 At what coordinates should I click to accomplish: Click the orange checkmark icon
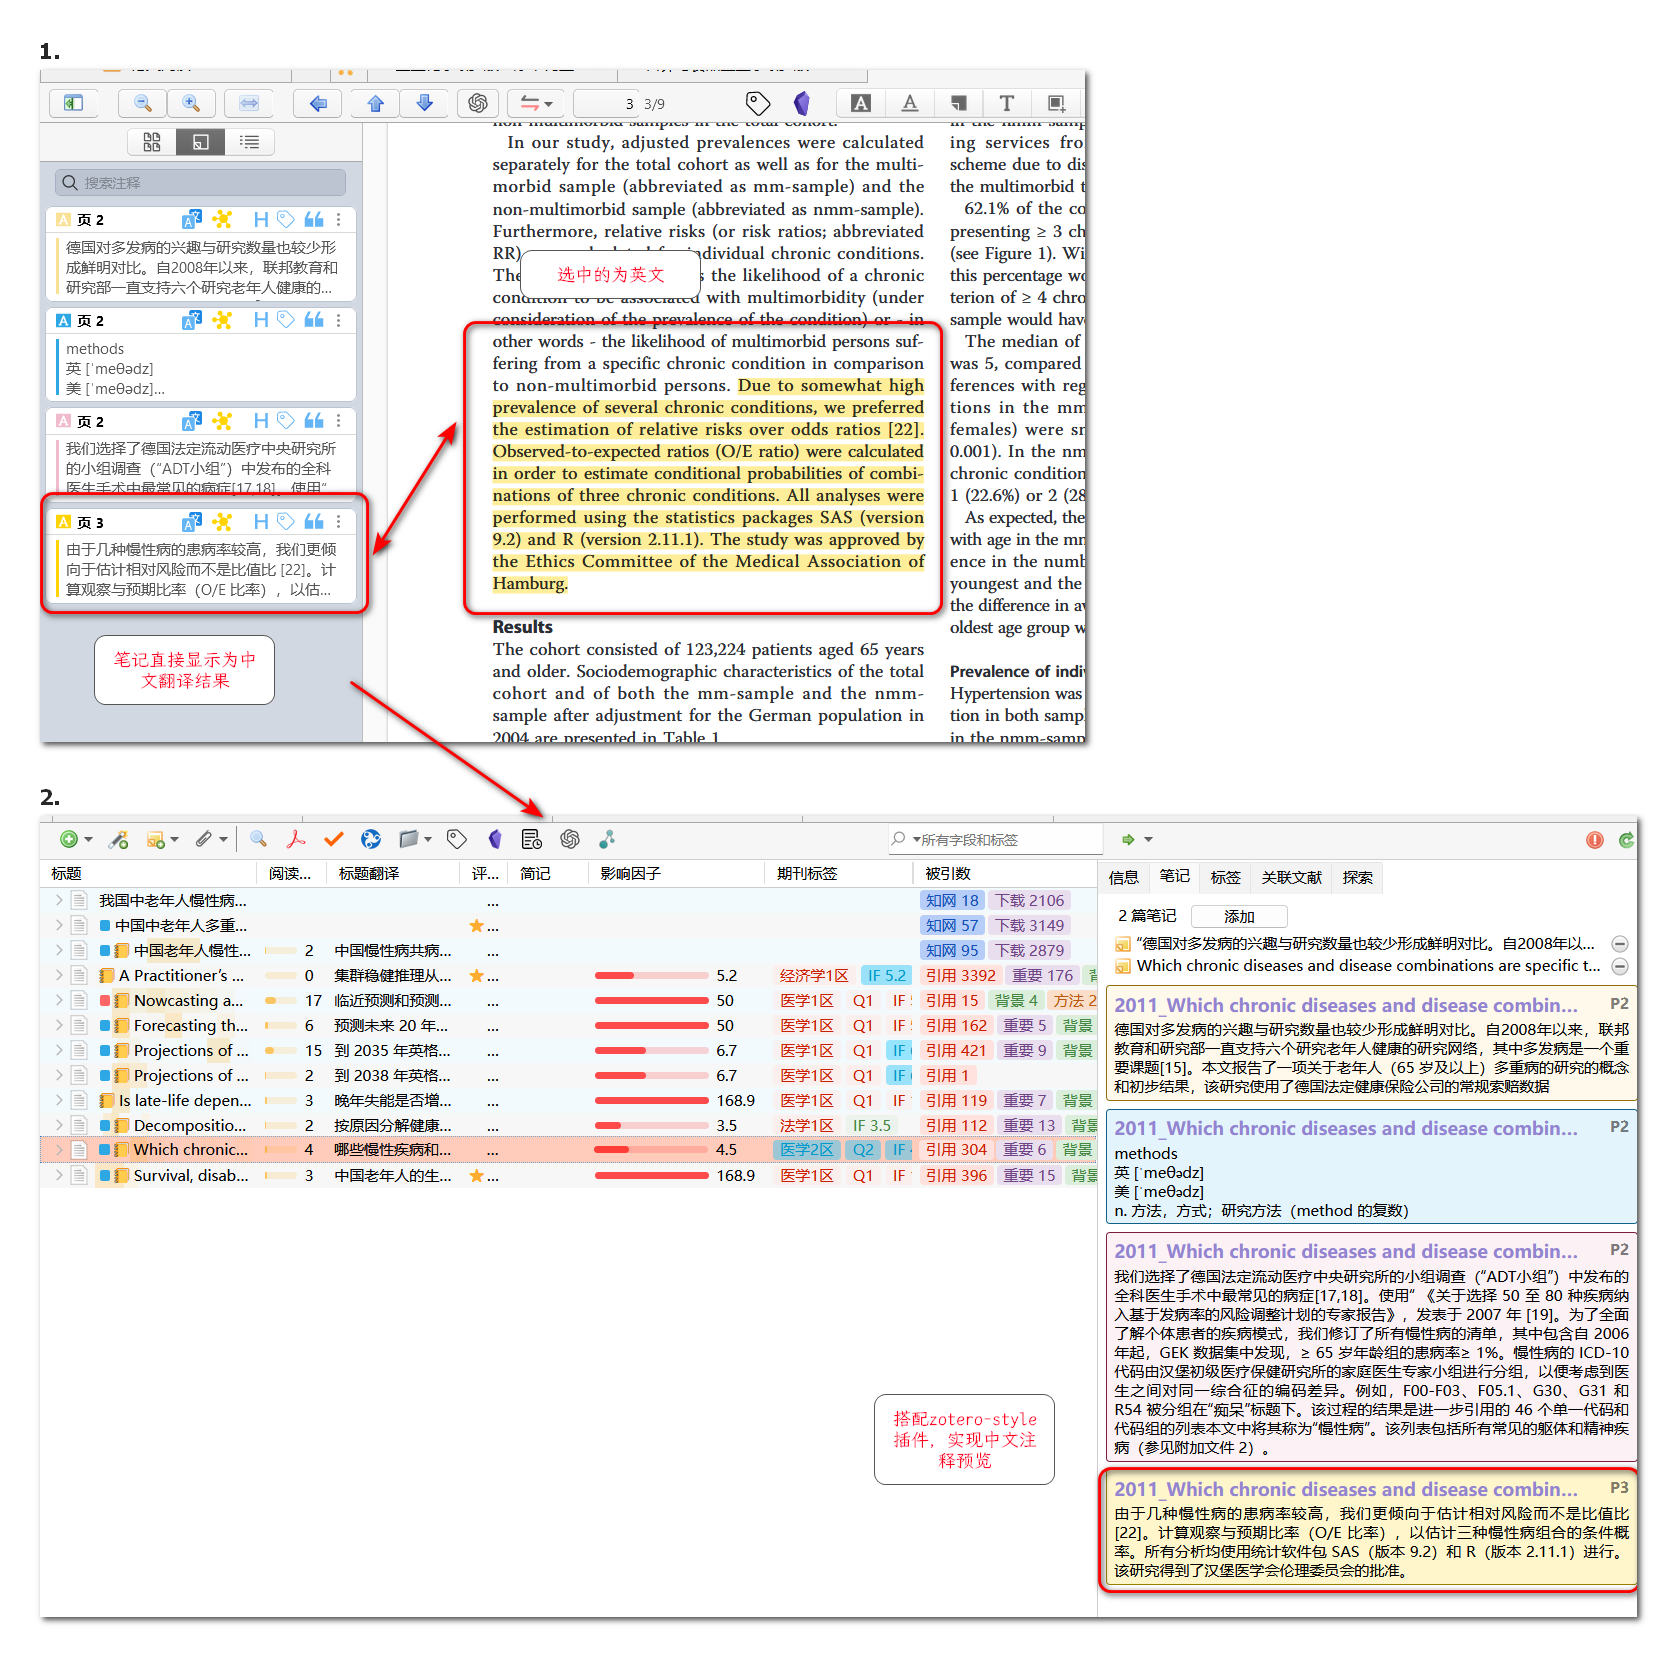pyautogui.click(x=334, y=840)
